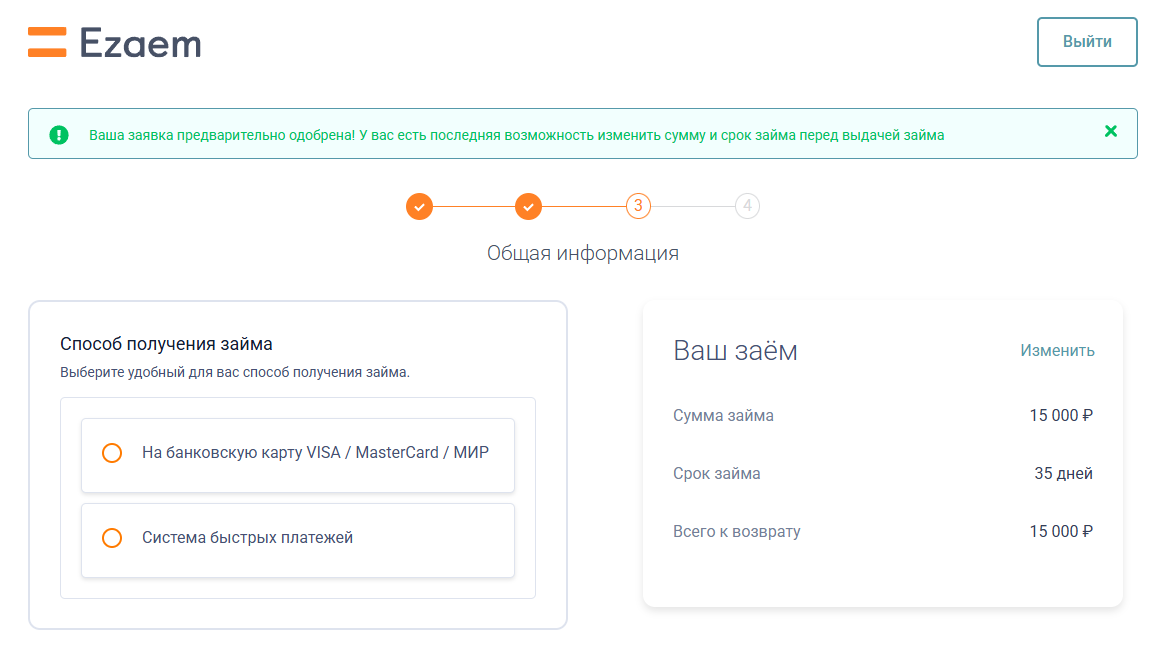Click the На банковскую карту option card
Screen dimensions: 1150x649
coord(298,455)
